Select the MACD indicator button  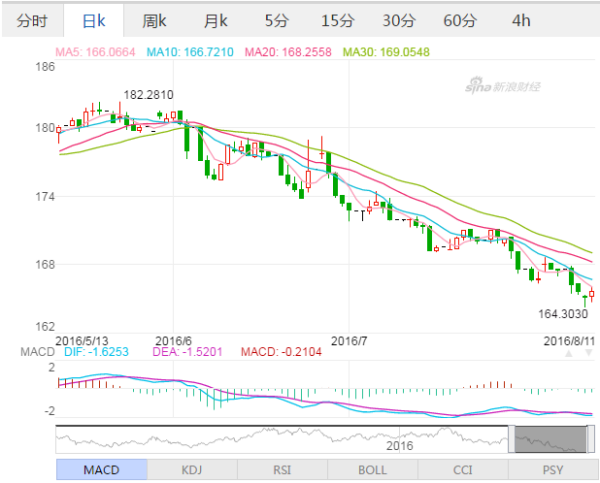101,470
